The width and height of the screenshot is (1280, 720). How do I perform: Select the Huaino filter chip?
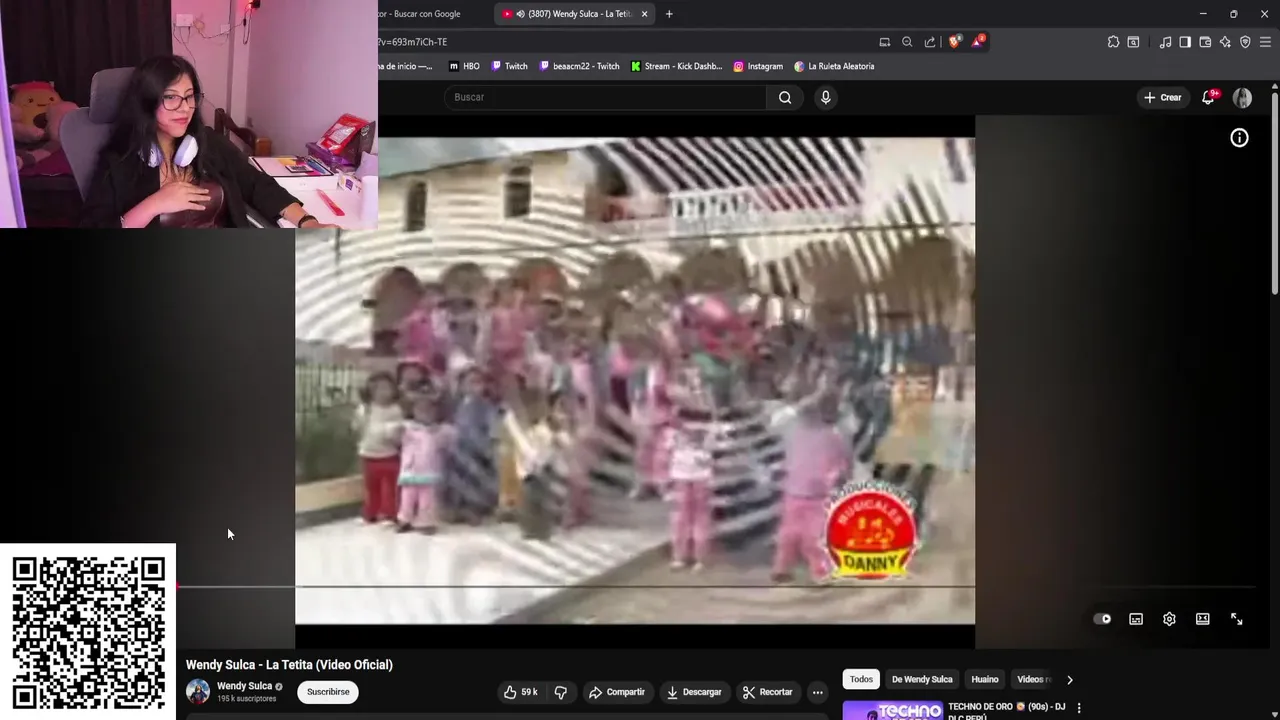click(x=985, y=680)
